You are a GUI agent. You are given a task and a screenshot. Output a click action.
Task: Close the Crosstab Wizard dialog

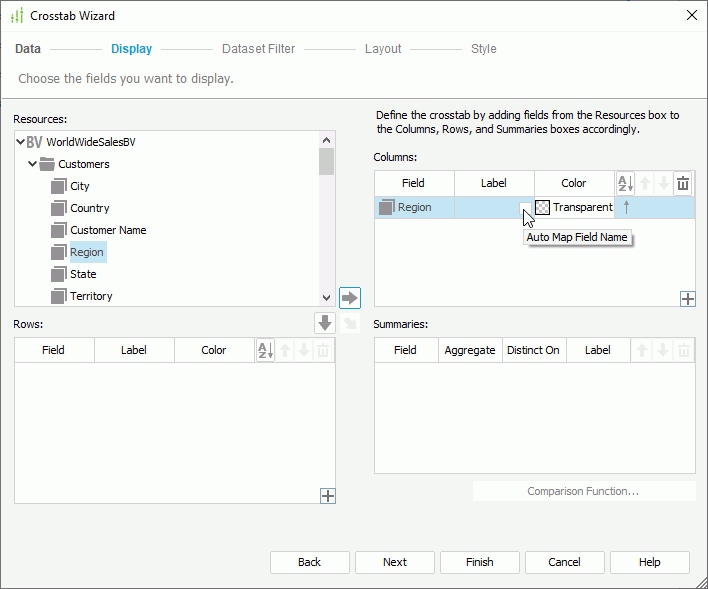click(x=691, y=15)
